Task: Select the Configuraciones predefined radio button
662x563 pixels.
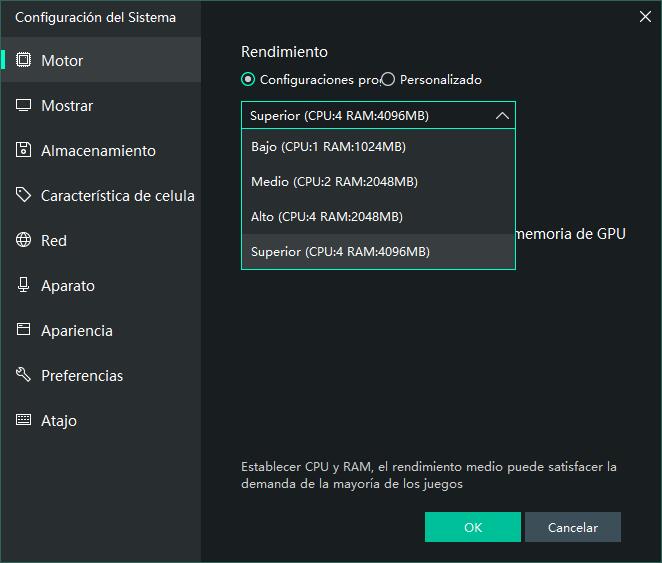Action: pyautogui.click(x=248, y=80)
